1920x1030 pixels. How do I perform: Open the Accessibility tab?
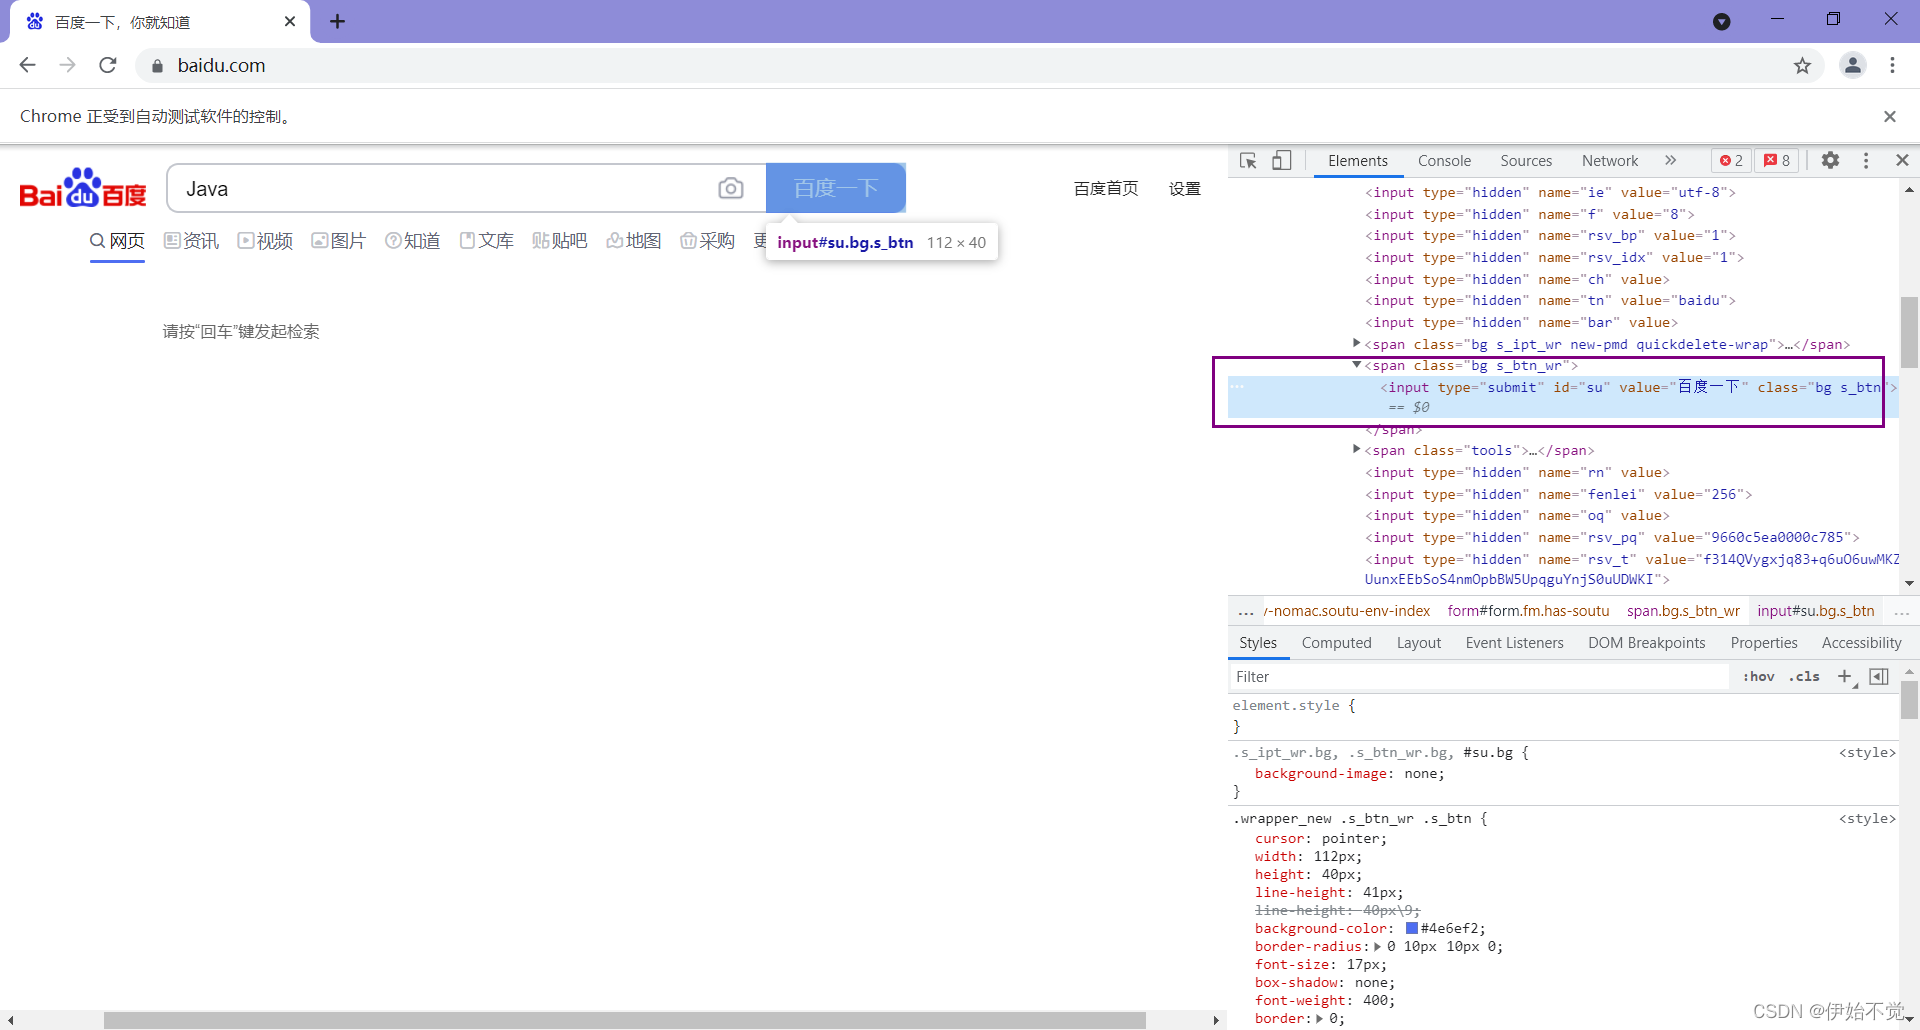click(1861, 643)
